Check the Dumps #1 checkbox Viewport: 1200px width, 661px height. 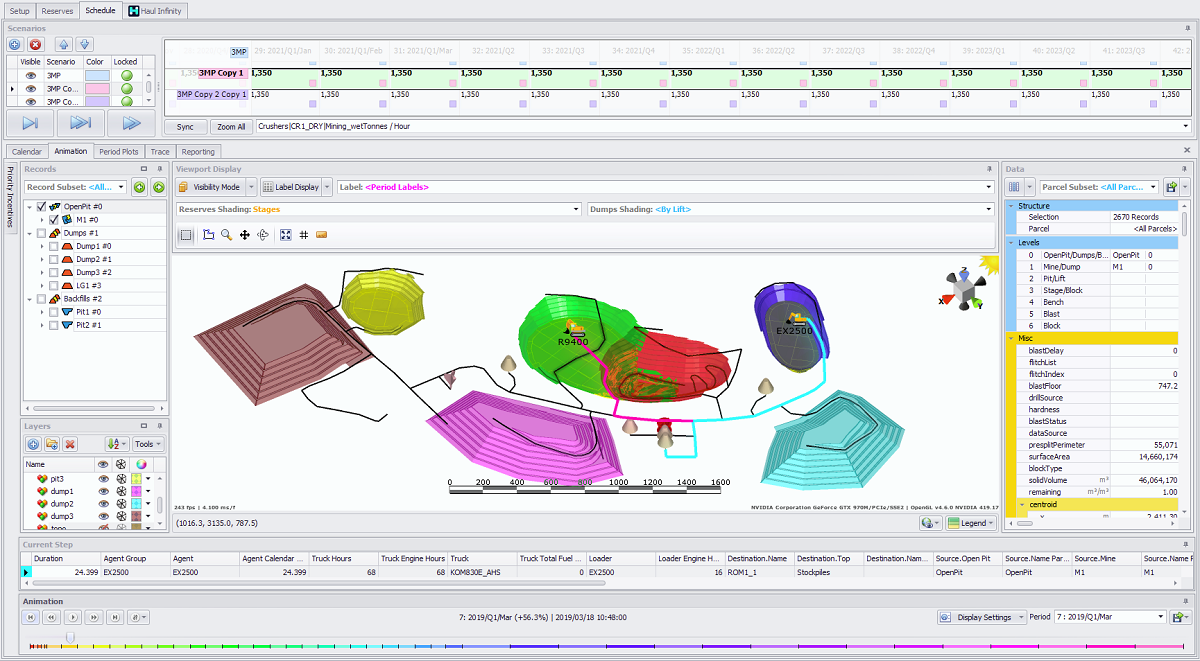click(41, 233)
